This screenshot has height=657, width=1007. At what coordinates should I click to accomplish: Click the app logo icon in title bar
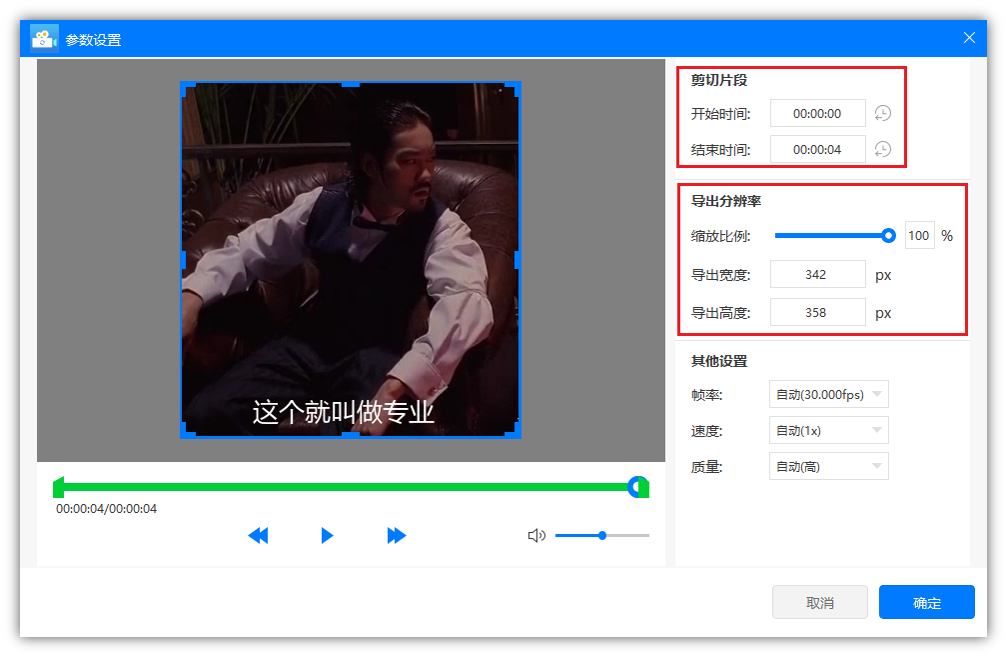point(44,39)
